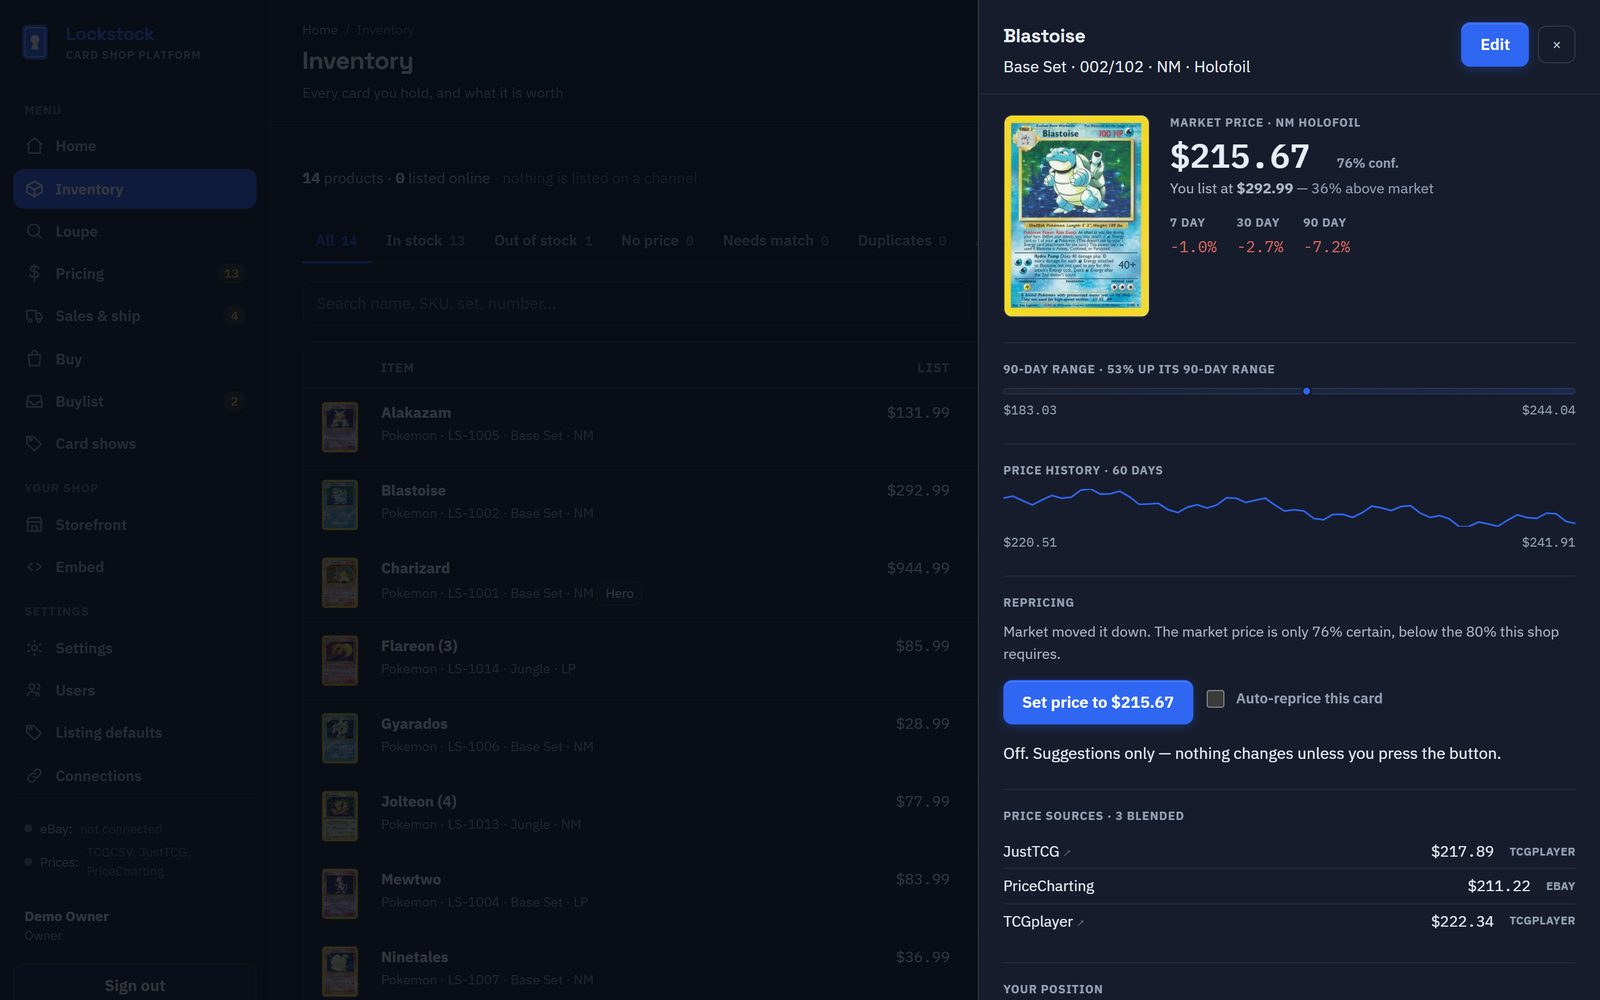The image size is (1600, 1000).
Task: Click the Sales & ship badge showing 4
Action: pyautogui.click(x=234, y=316)
